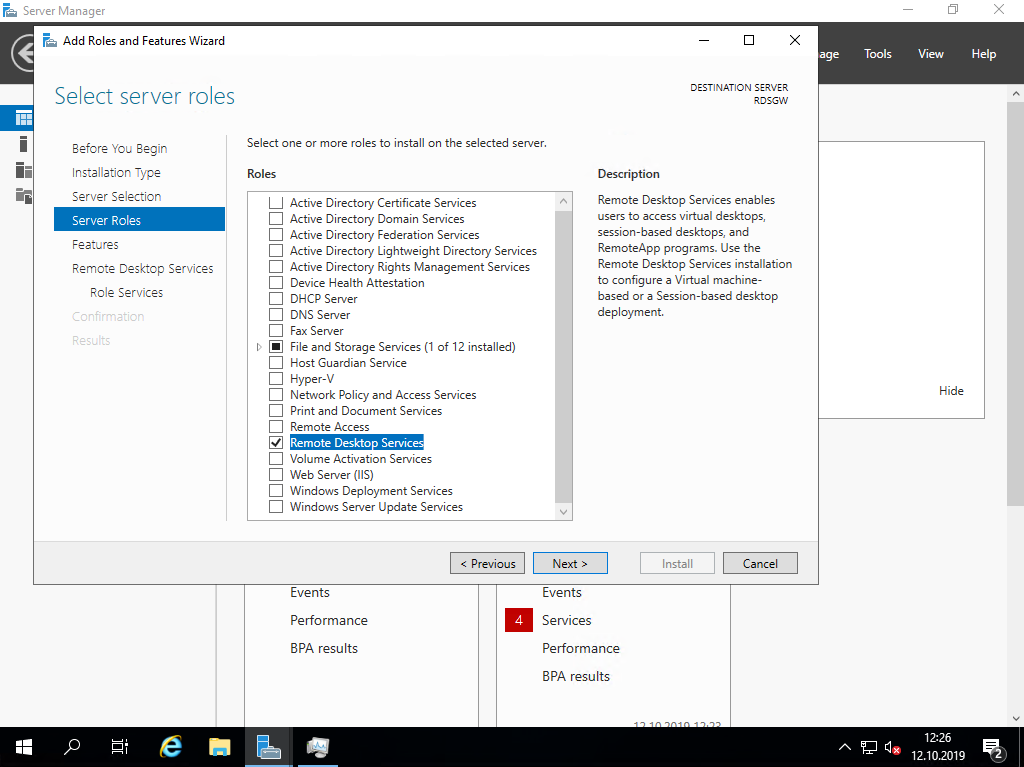Select Local Server icon in sidebar

(x=24, y=144)
